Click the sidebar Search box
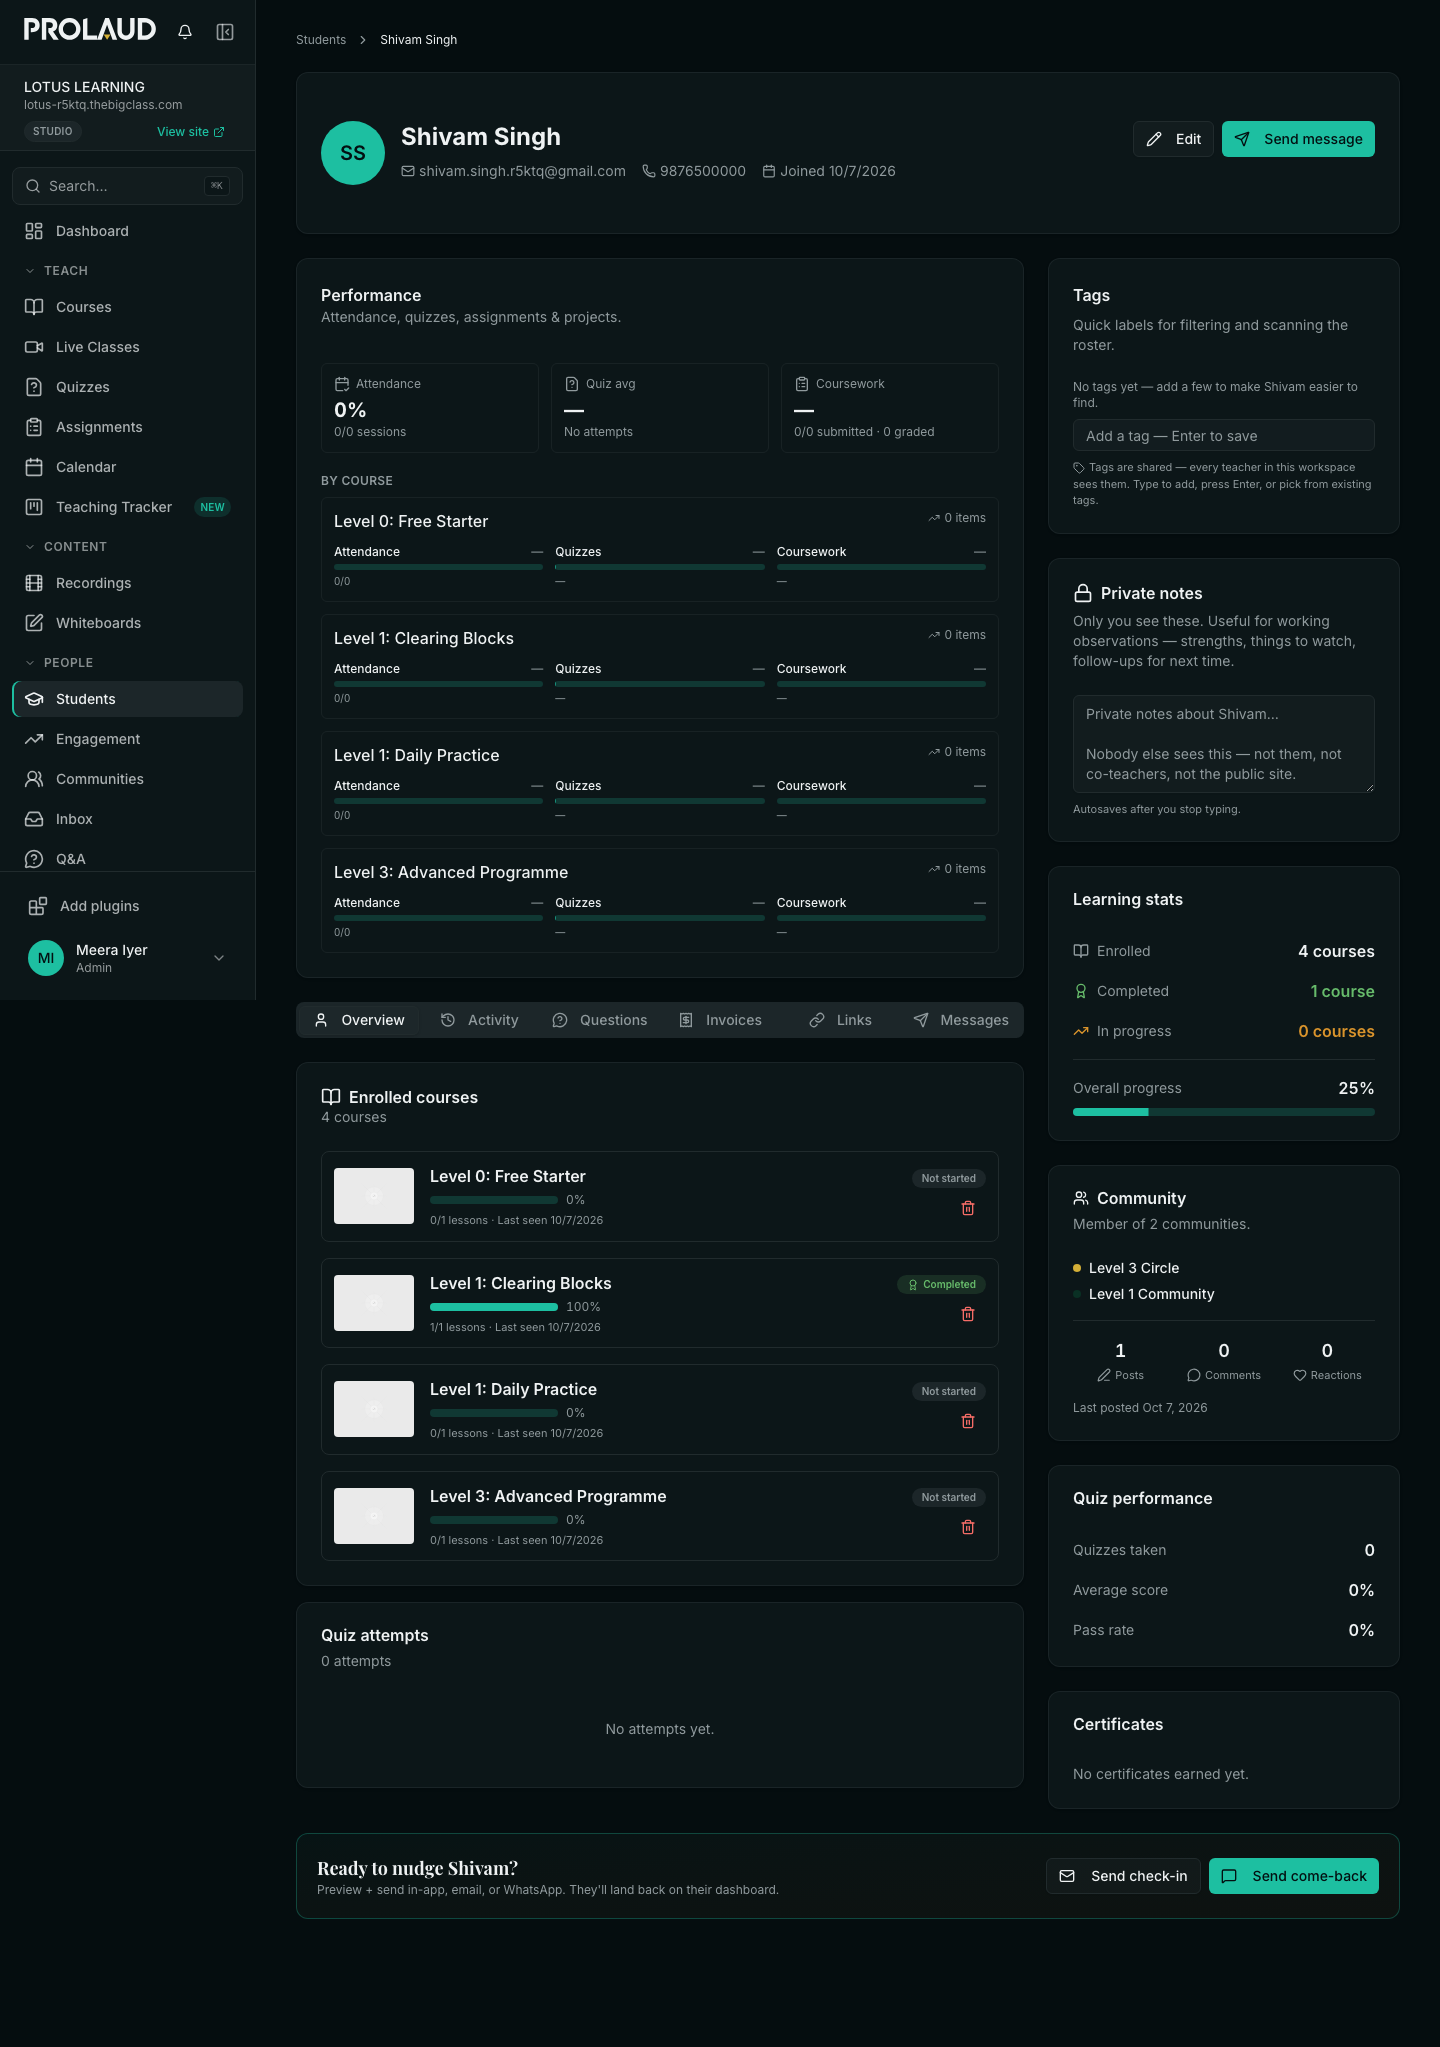The width and height of the screenshot is (1440, 2047). pos(127,186)
